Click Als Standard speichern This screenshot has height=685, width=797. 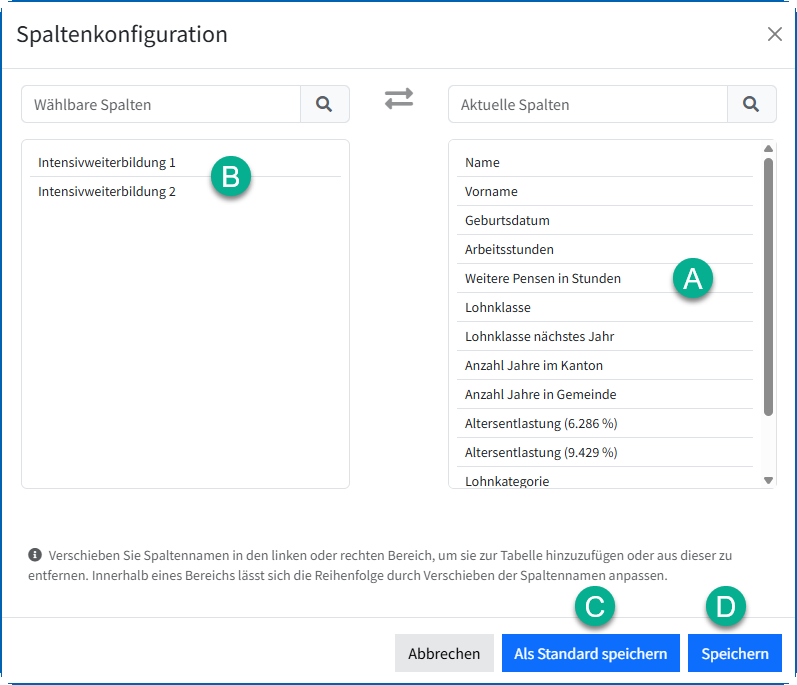point(590,654)
